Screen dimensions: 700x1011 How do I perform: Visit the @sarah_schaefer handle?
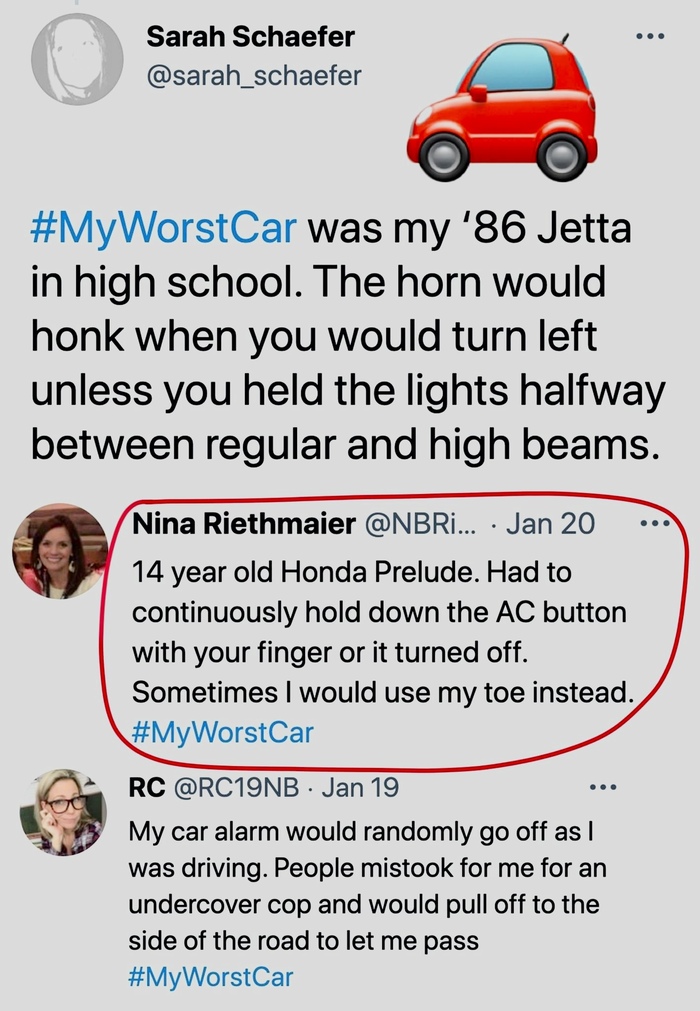pos(254,75)
